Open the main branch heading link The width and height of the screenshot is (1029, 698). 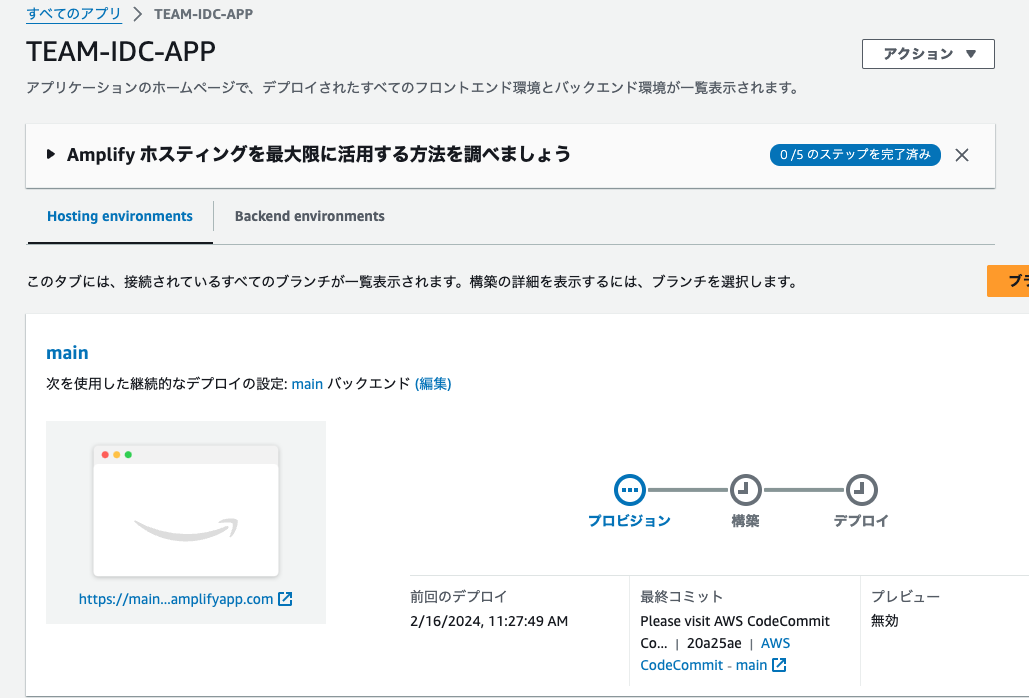pos(67,353)
